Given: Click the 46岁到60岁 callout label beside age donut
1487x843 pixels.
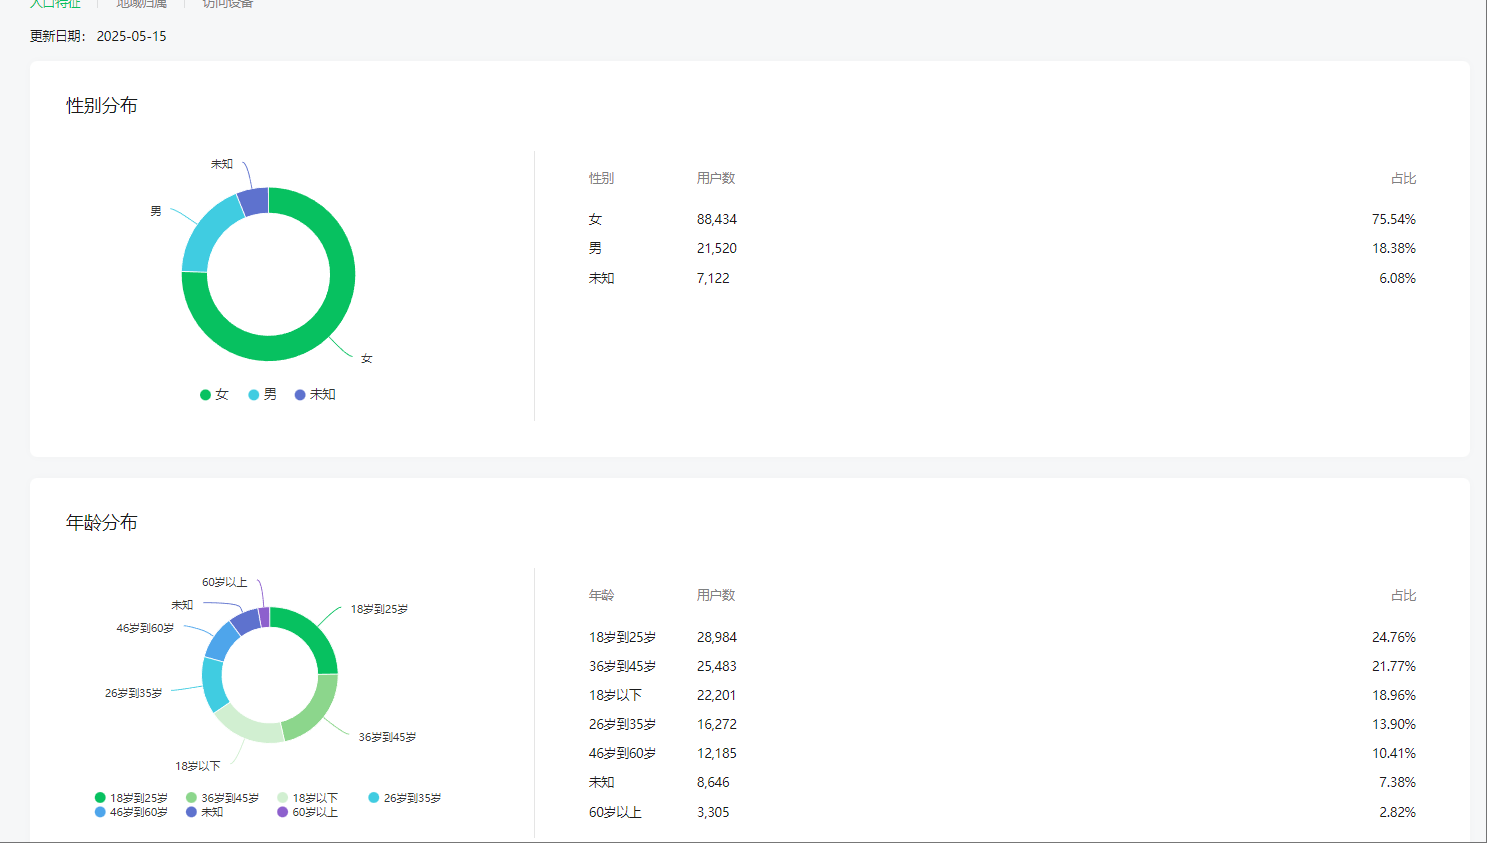Looking at the screenshot, I should click(145, 628).
